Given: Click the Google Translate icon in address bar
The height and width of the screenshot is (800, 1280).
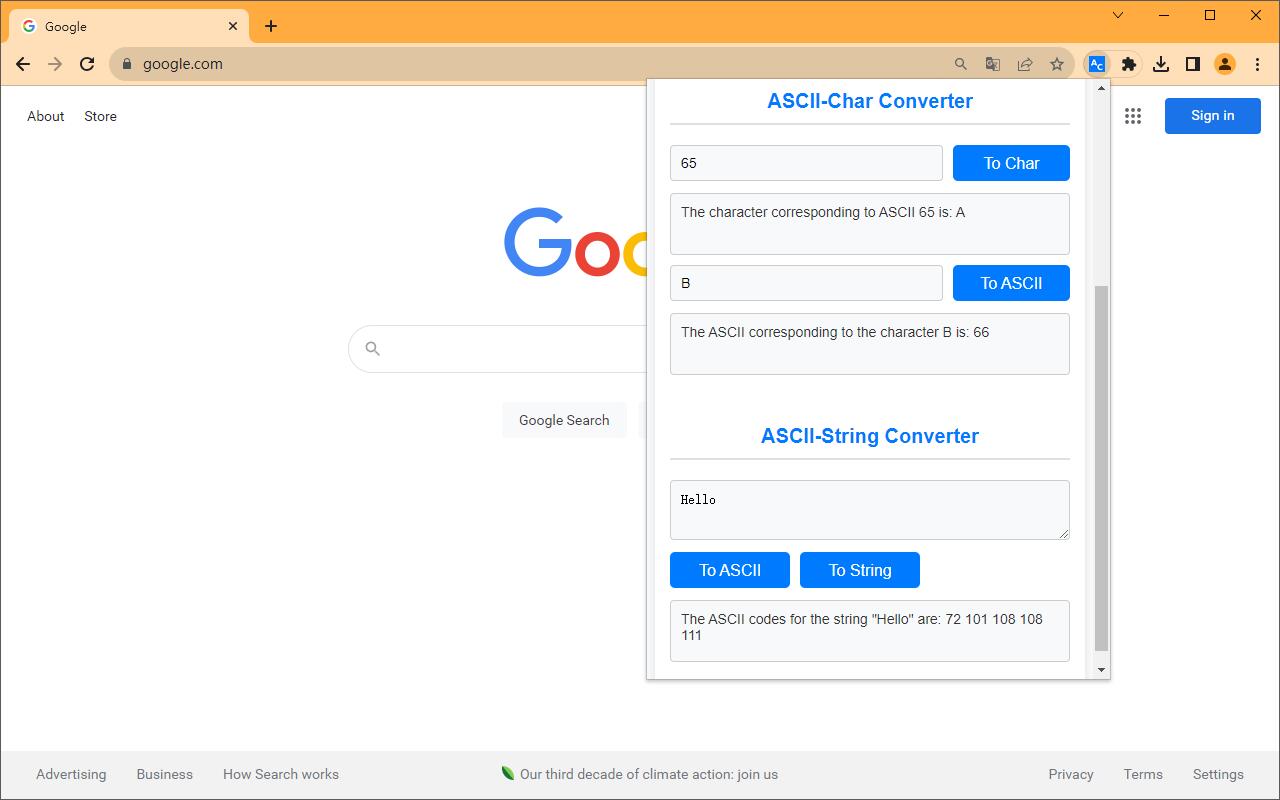Looking at the screenshot, I should pos(992,63).
